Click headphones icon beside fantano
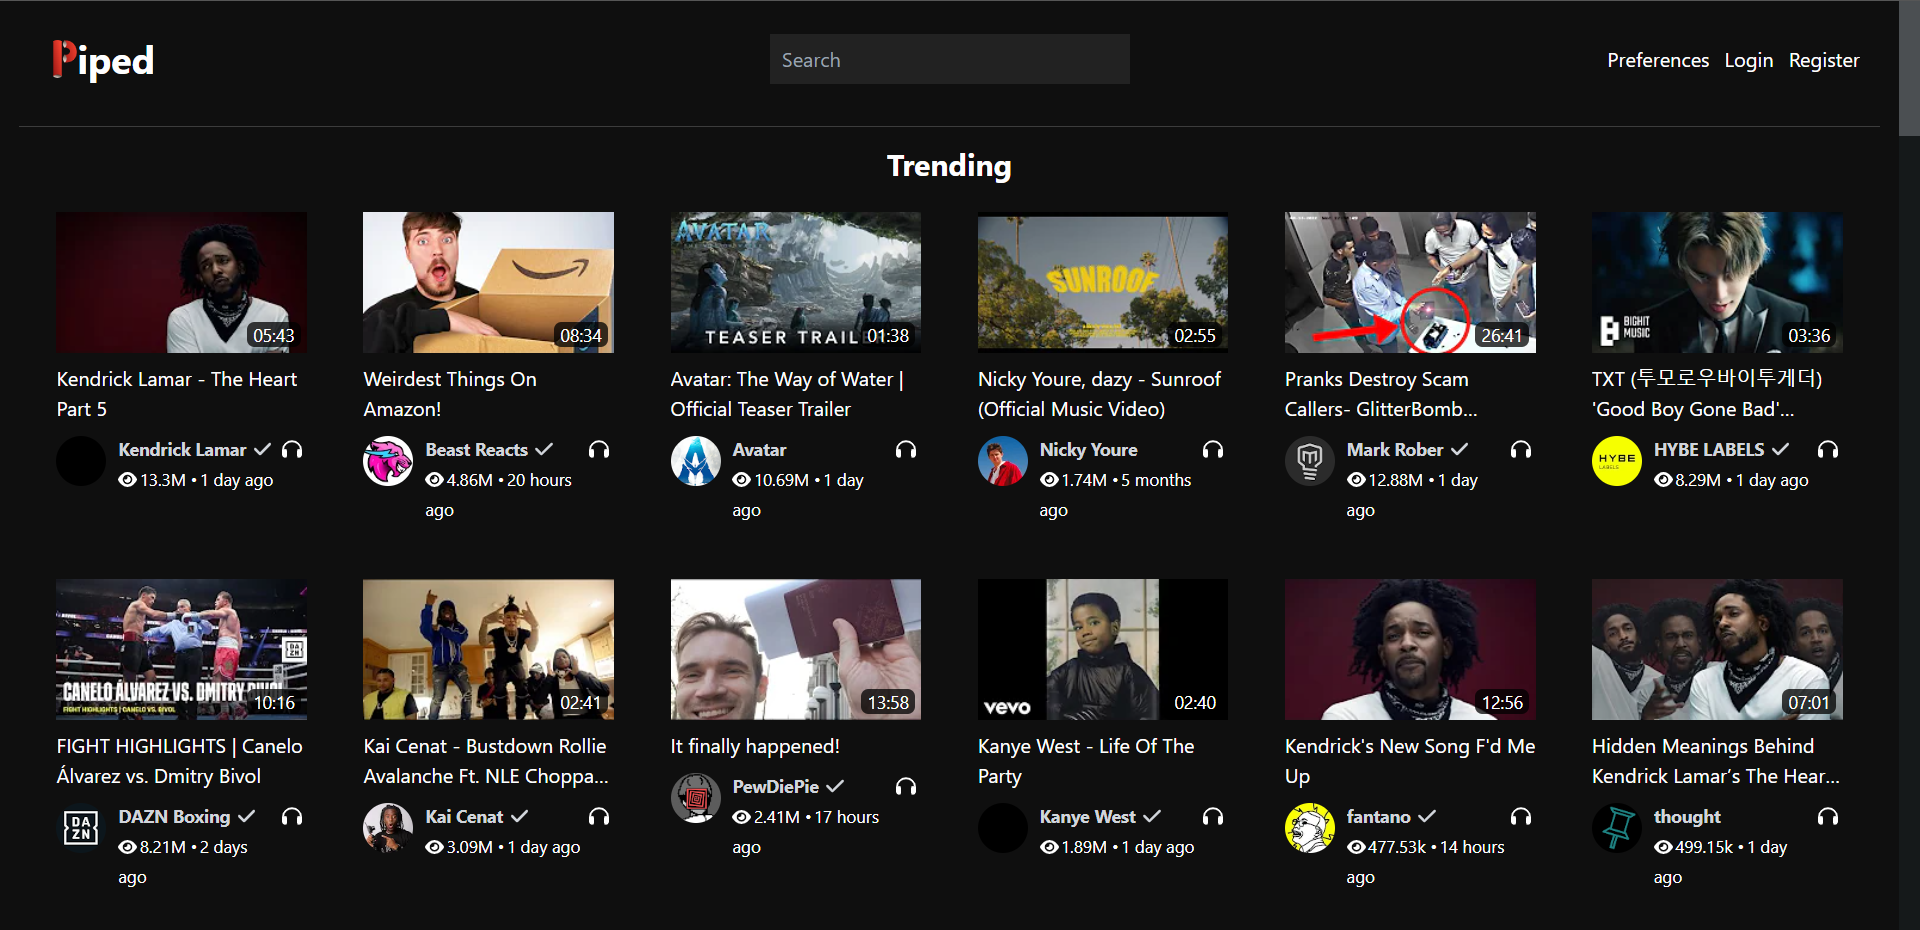 tap(1521, 817)
